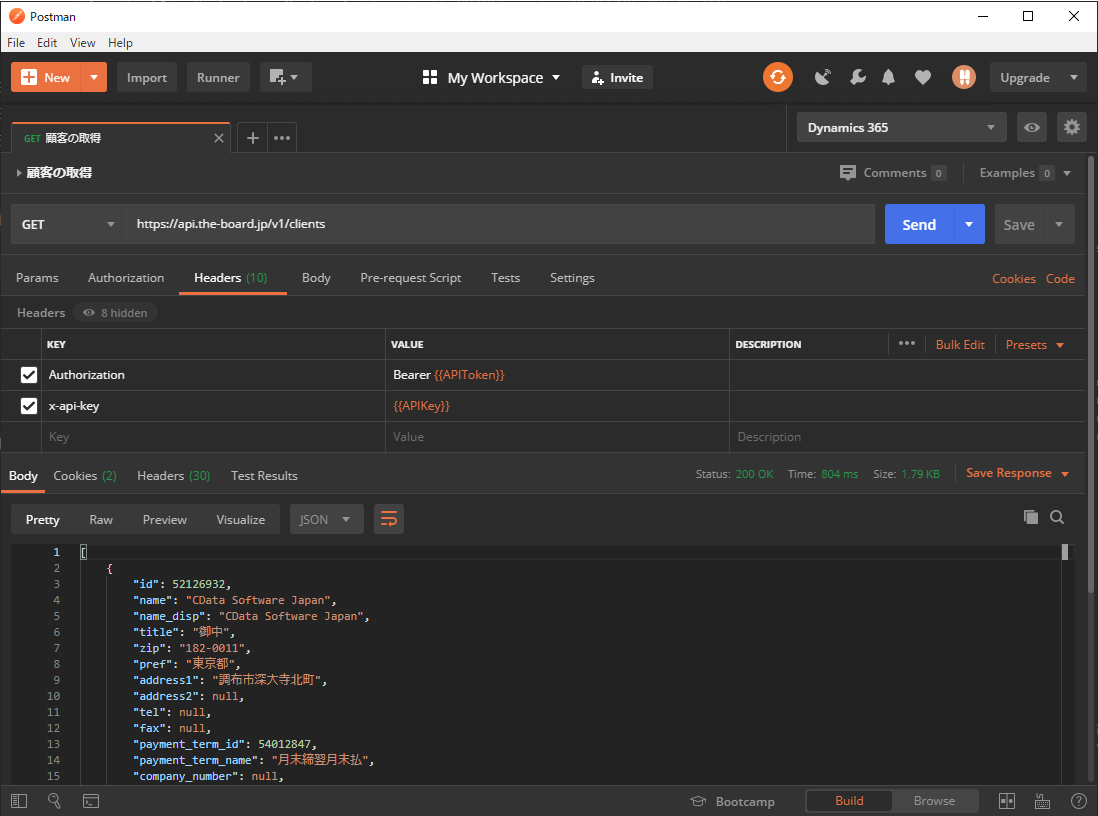
Task: Click the Bulk Edit link
Action: [960, 344]
